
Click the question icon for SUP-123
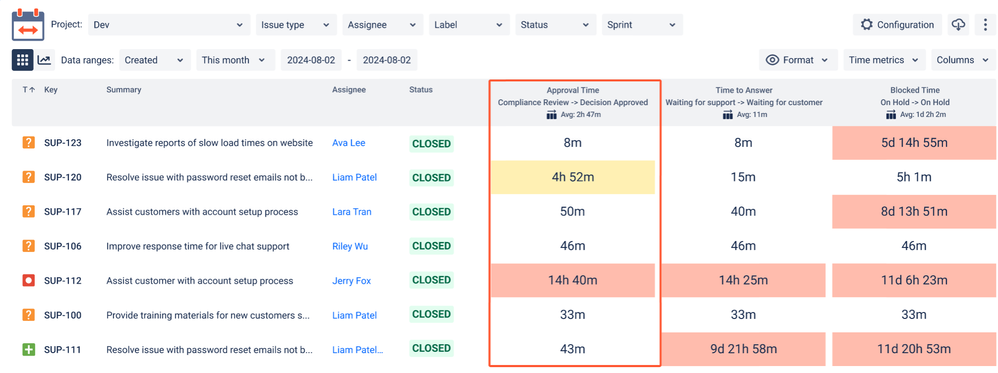[28, 143]
